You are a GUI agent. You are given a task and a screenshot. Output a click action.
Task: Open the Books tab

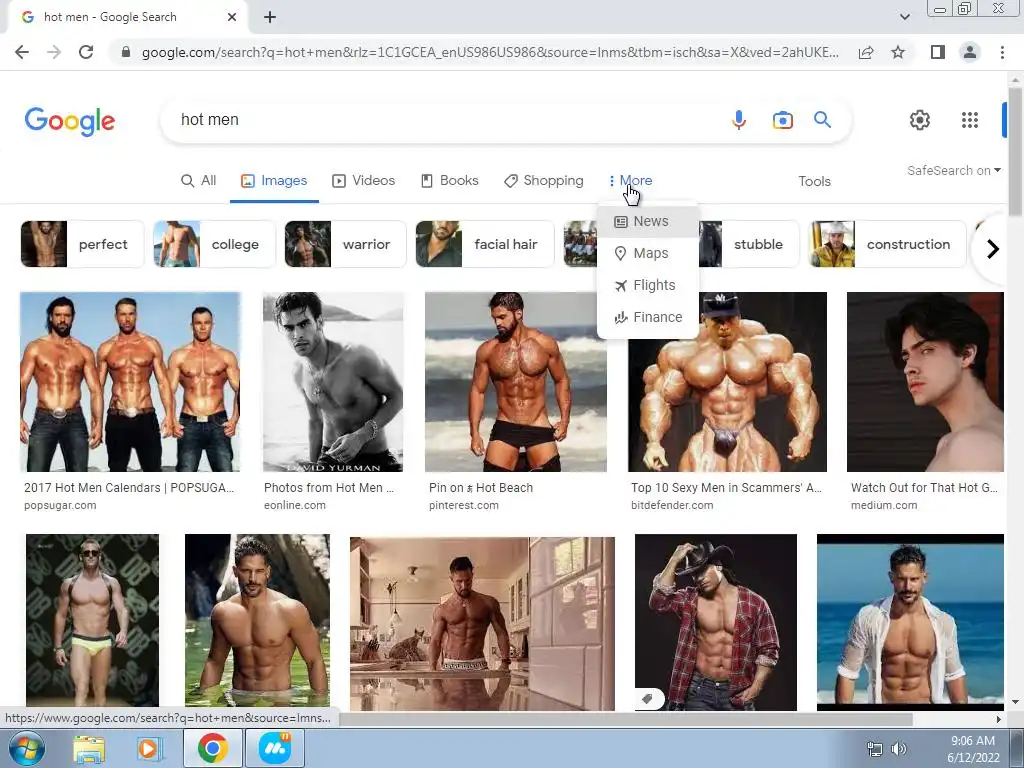coord(449,181)
